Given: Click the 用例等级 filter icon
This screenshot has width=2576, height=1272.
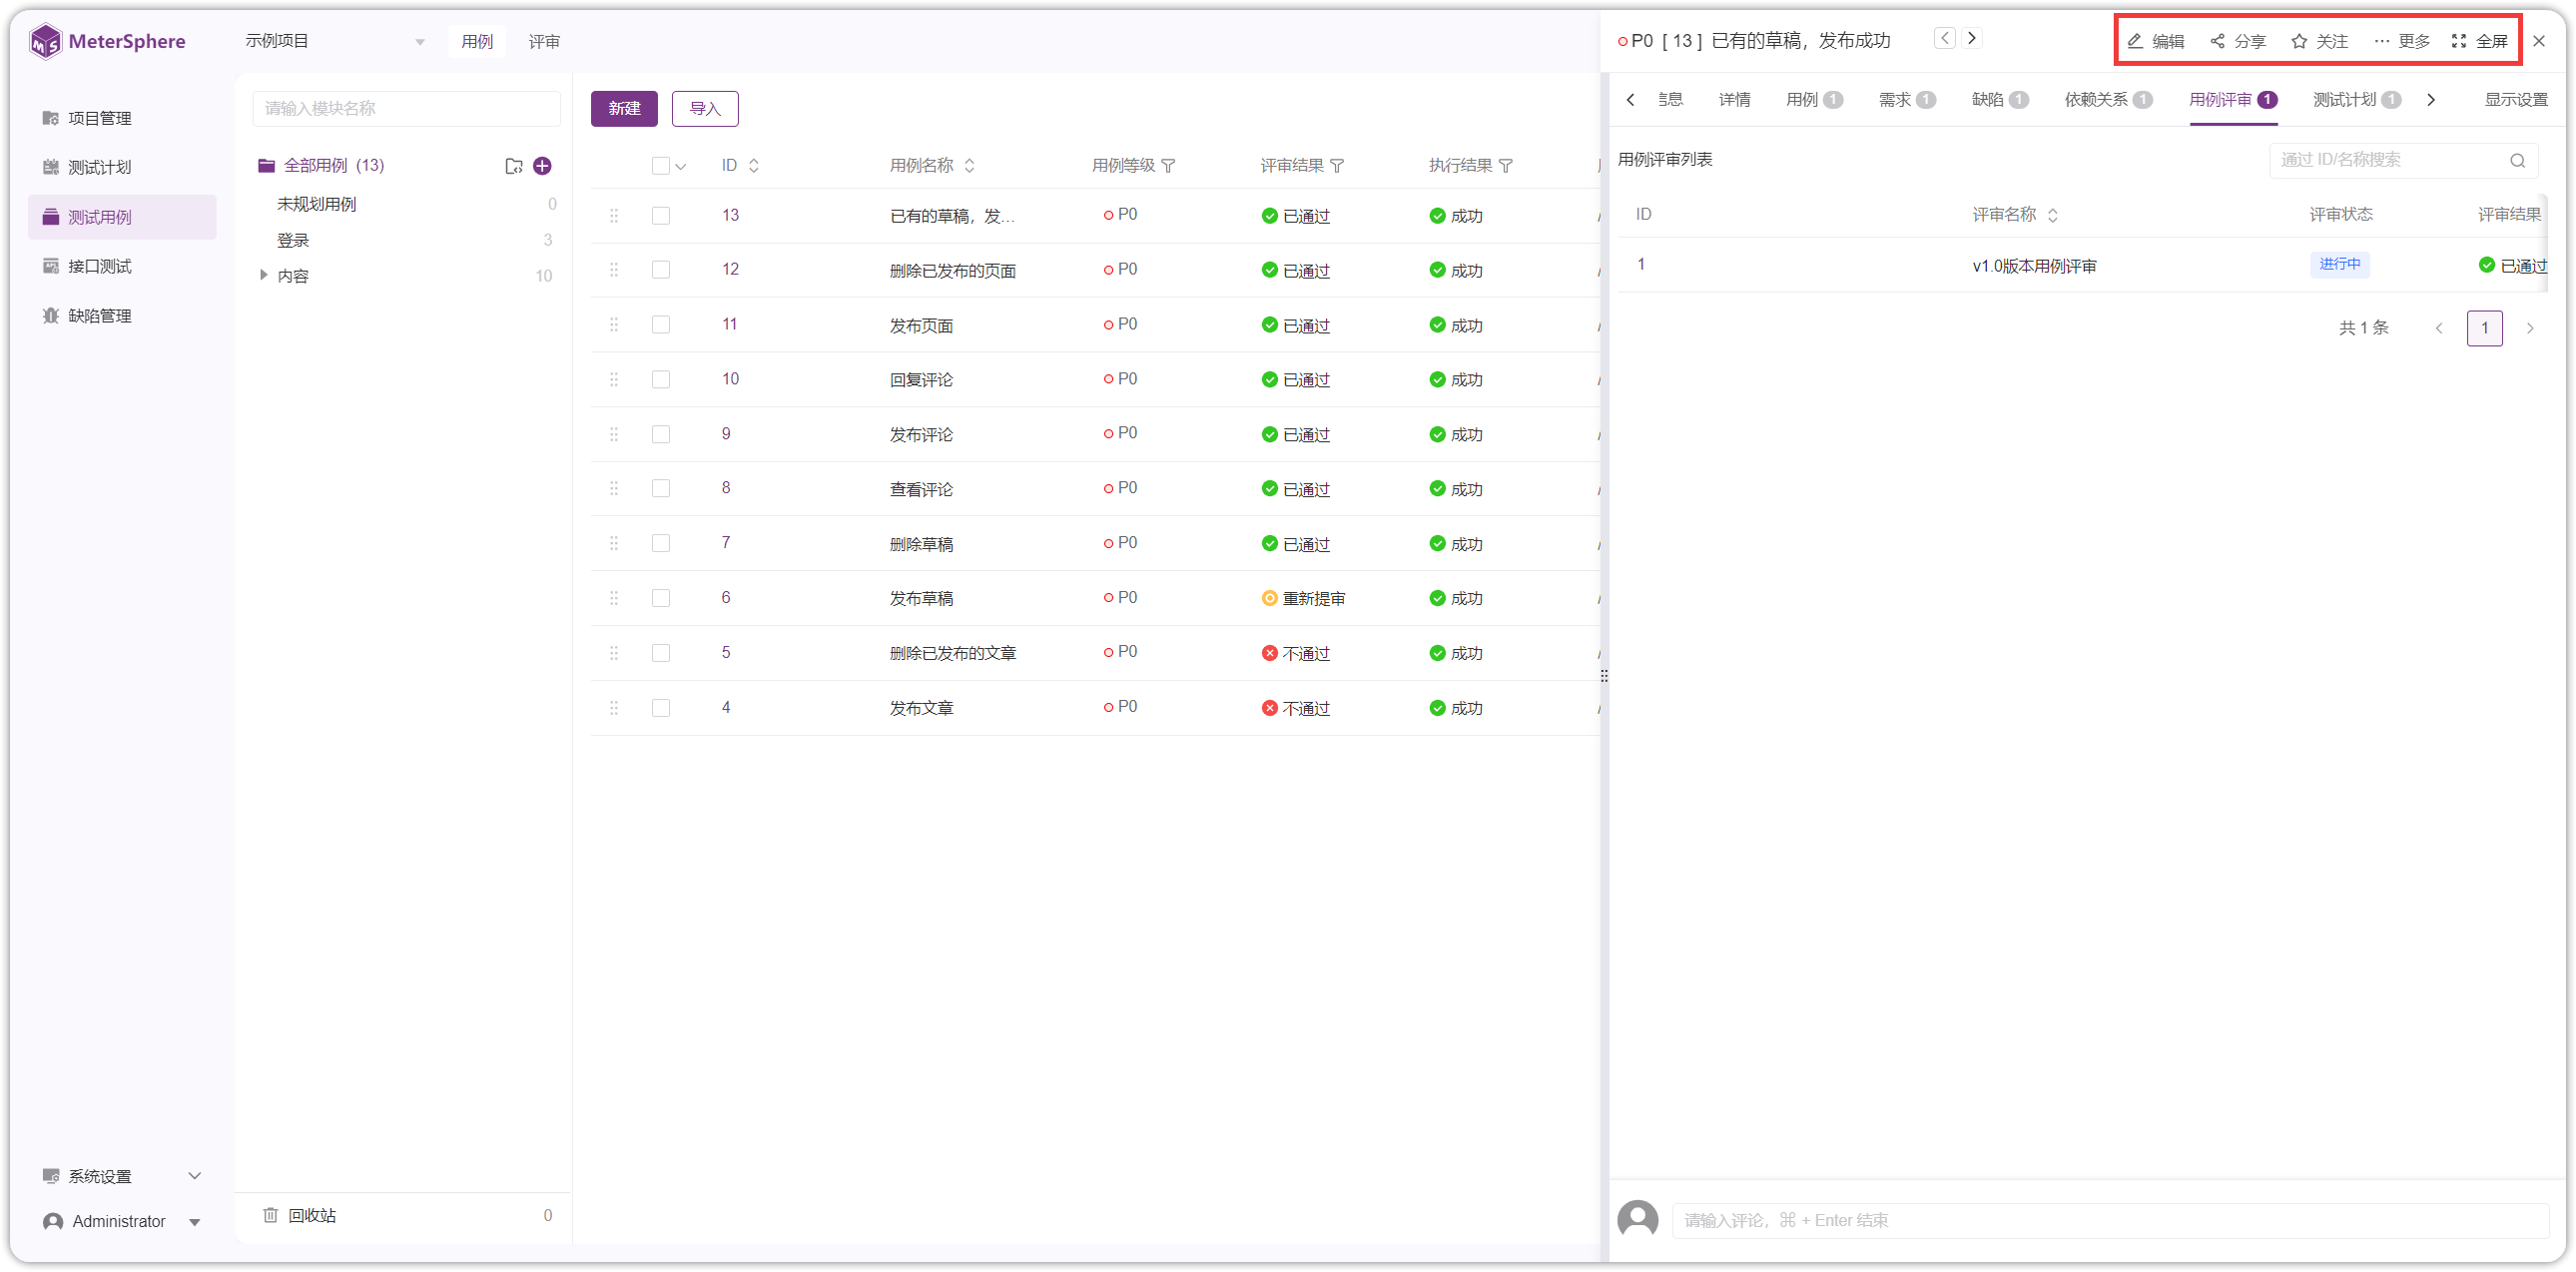Looking at the screenshot, I should (x=1168, y=166).
